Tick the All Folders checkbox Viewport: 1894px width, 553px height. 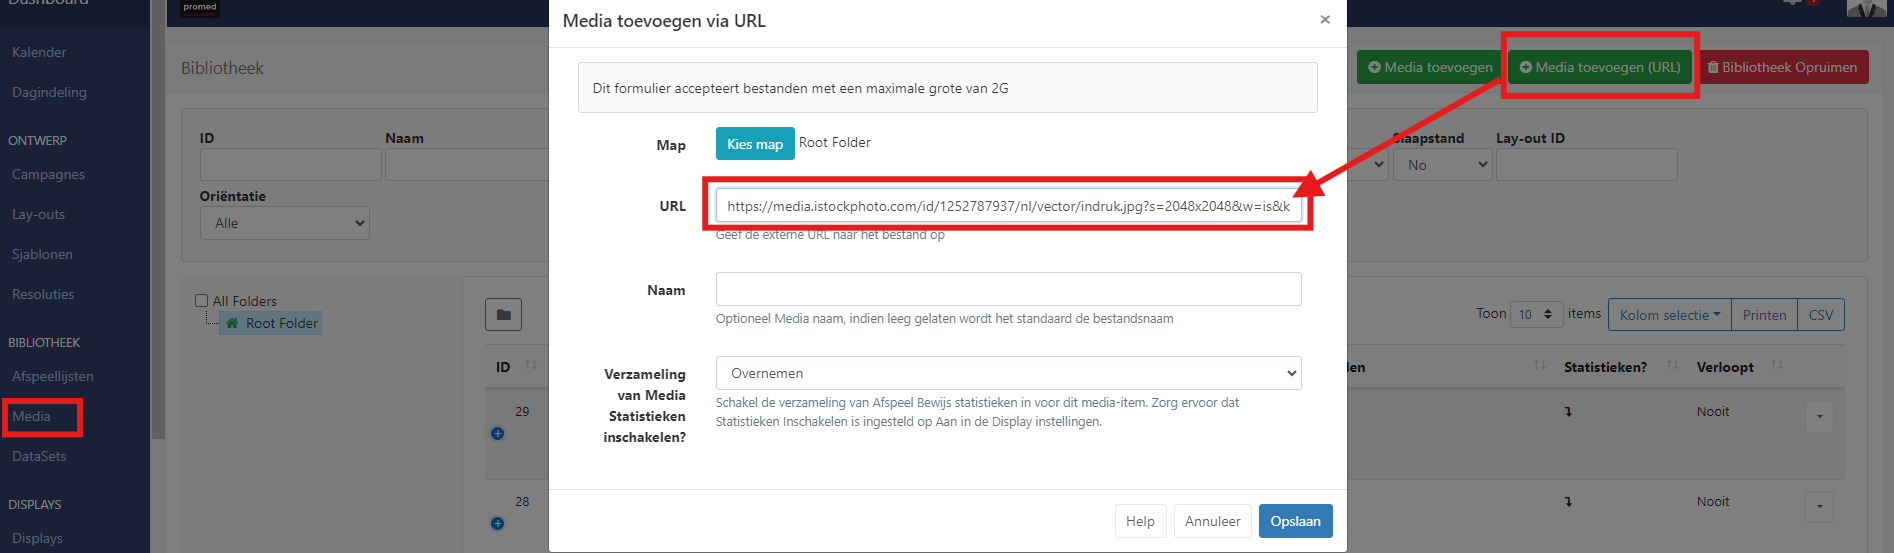201,300
